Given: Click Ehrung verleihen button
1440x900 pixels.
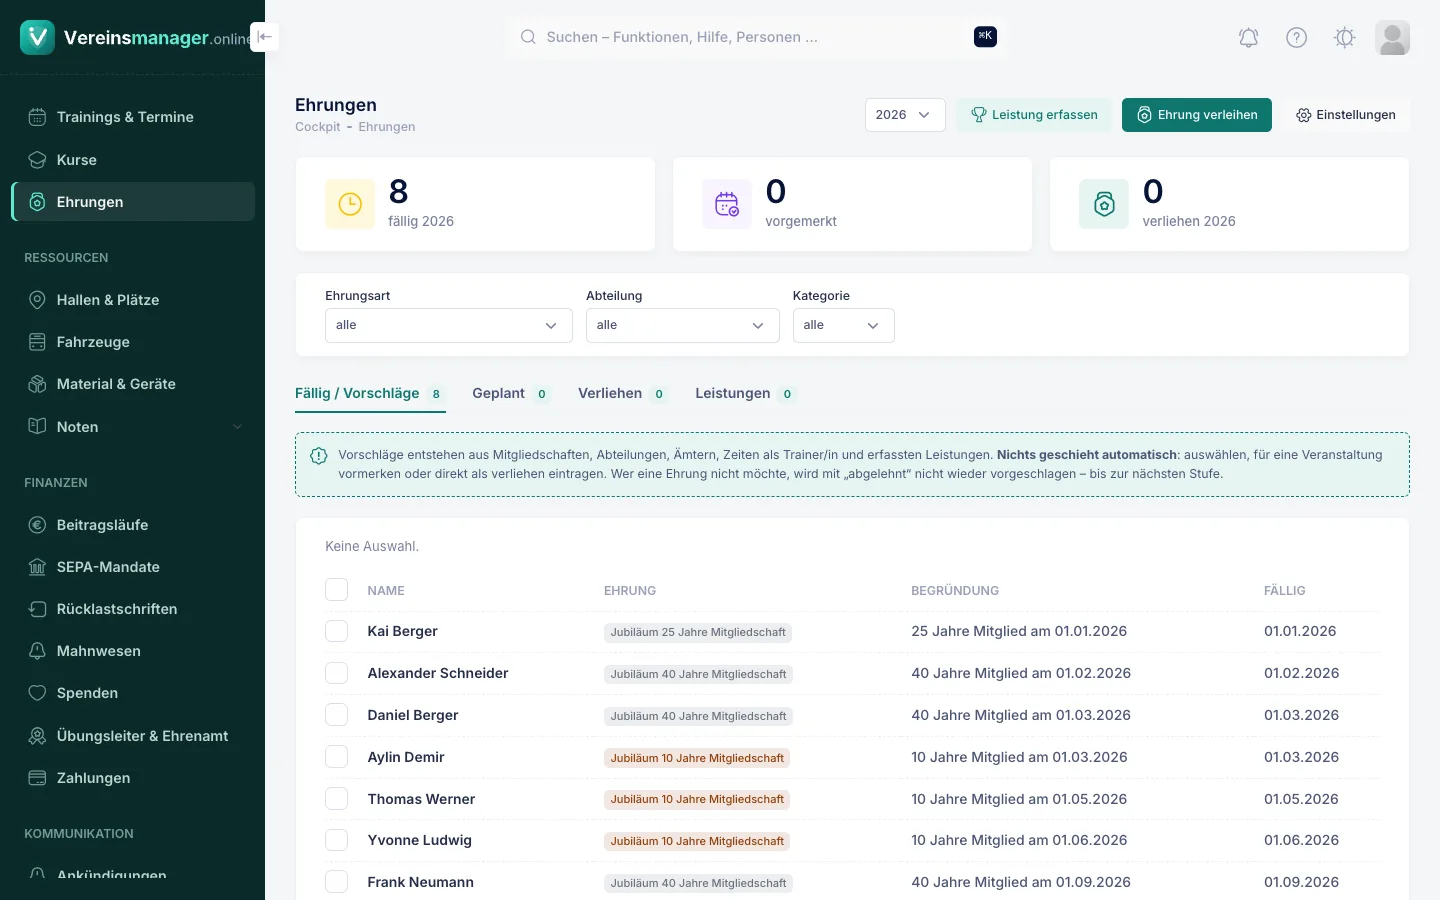Looking at the screenshot, I should click(1197, 115).
